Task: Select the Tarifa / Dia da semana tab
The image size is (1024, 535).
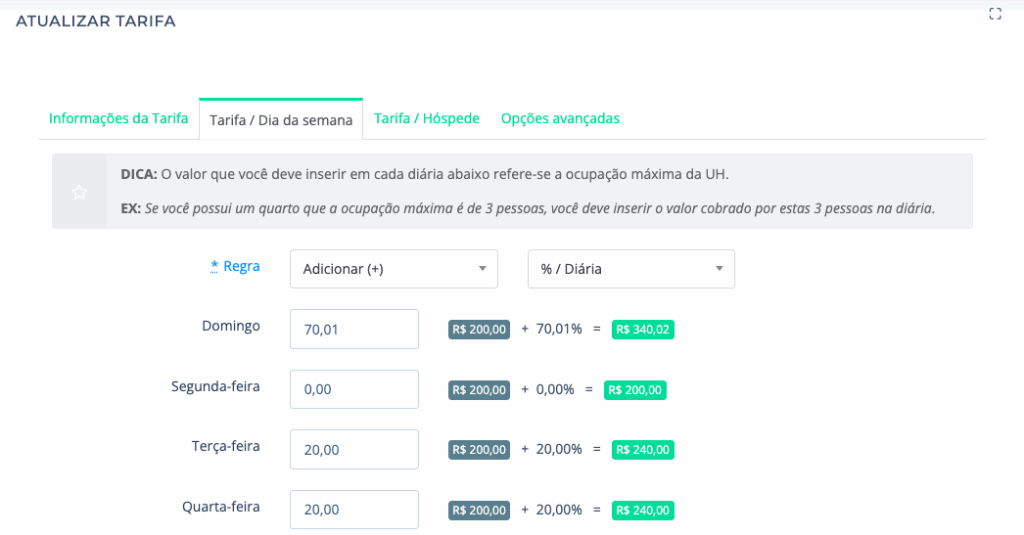Action: (x=281, y=120)
